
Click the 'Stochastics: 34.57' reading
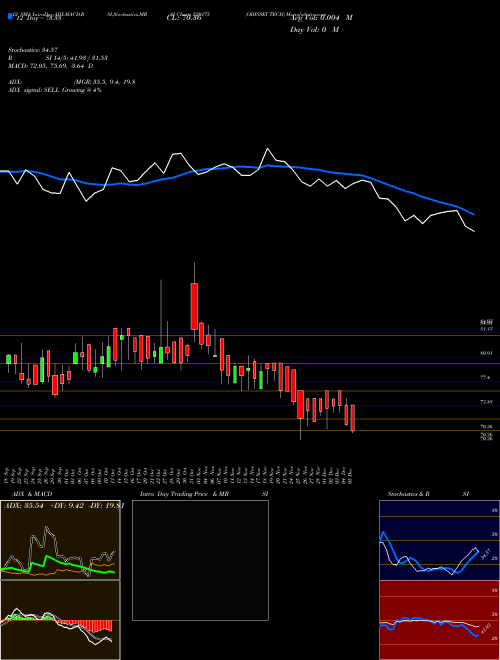pos(33,50)
